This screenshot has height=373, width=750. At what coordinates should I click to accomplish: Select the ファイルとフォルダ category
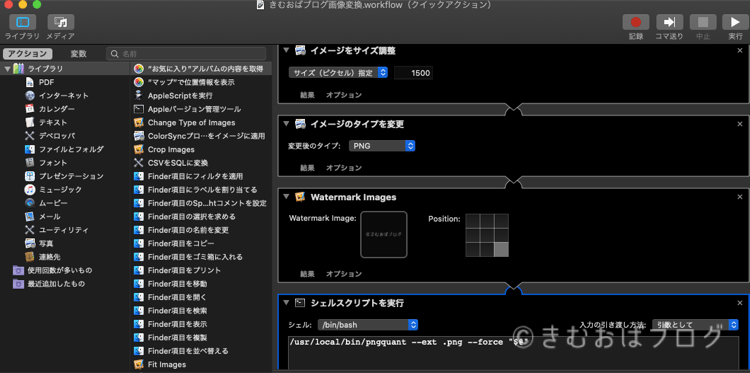pos(71,149)
